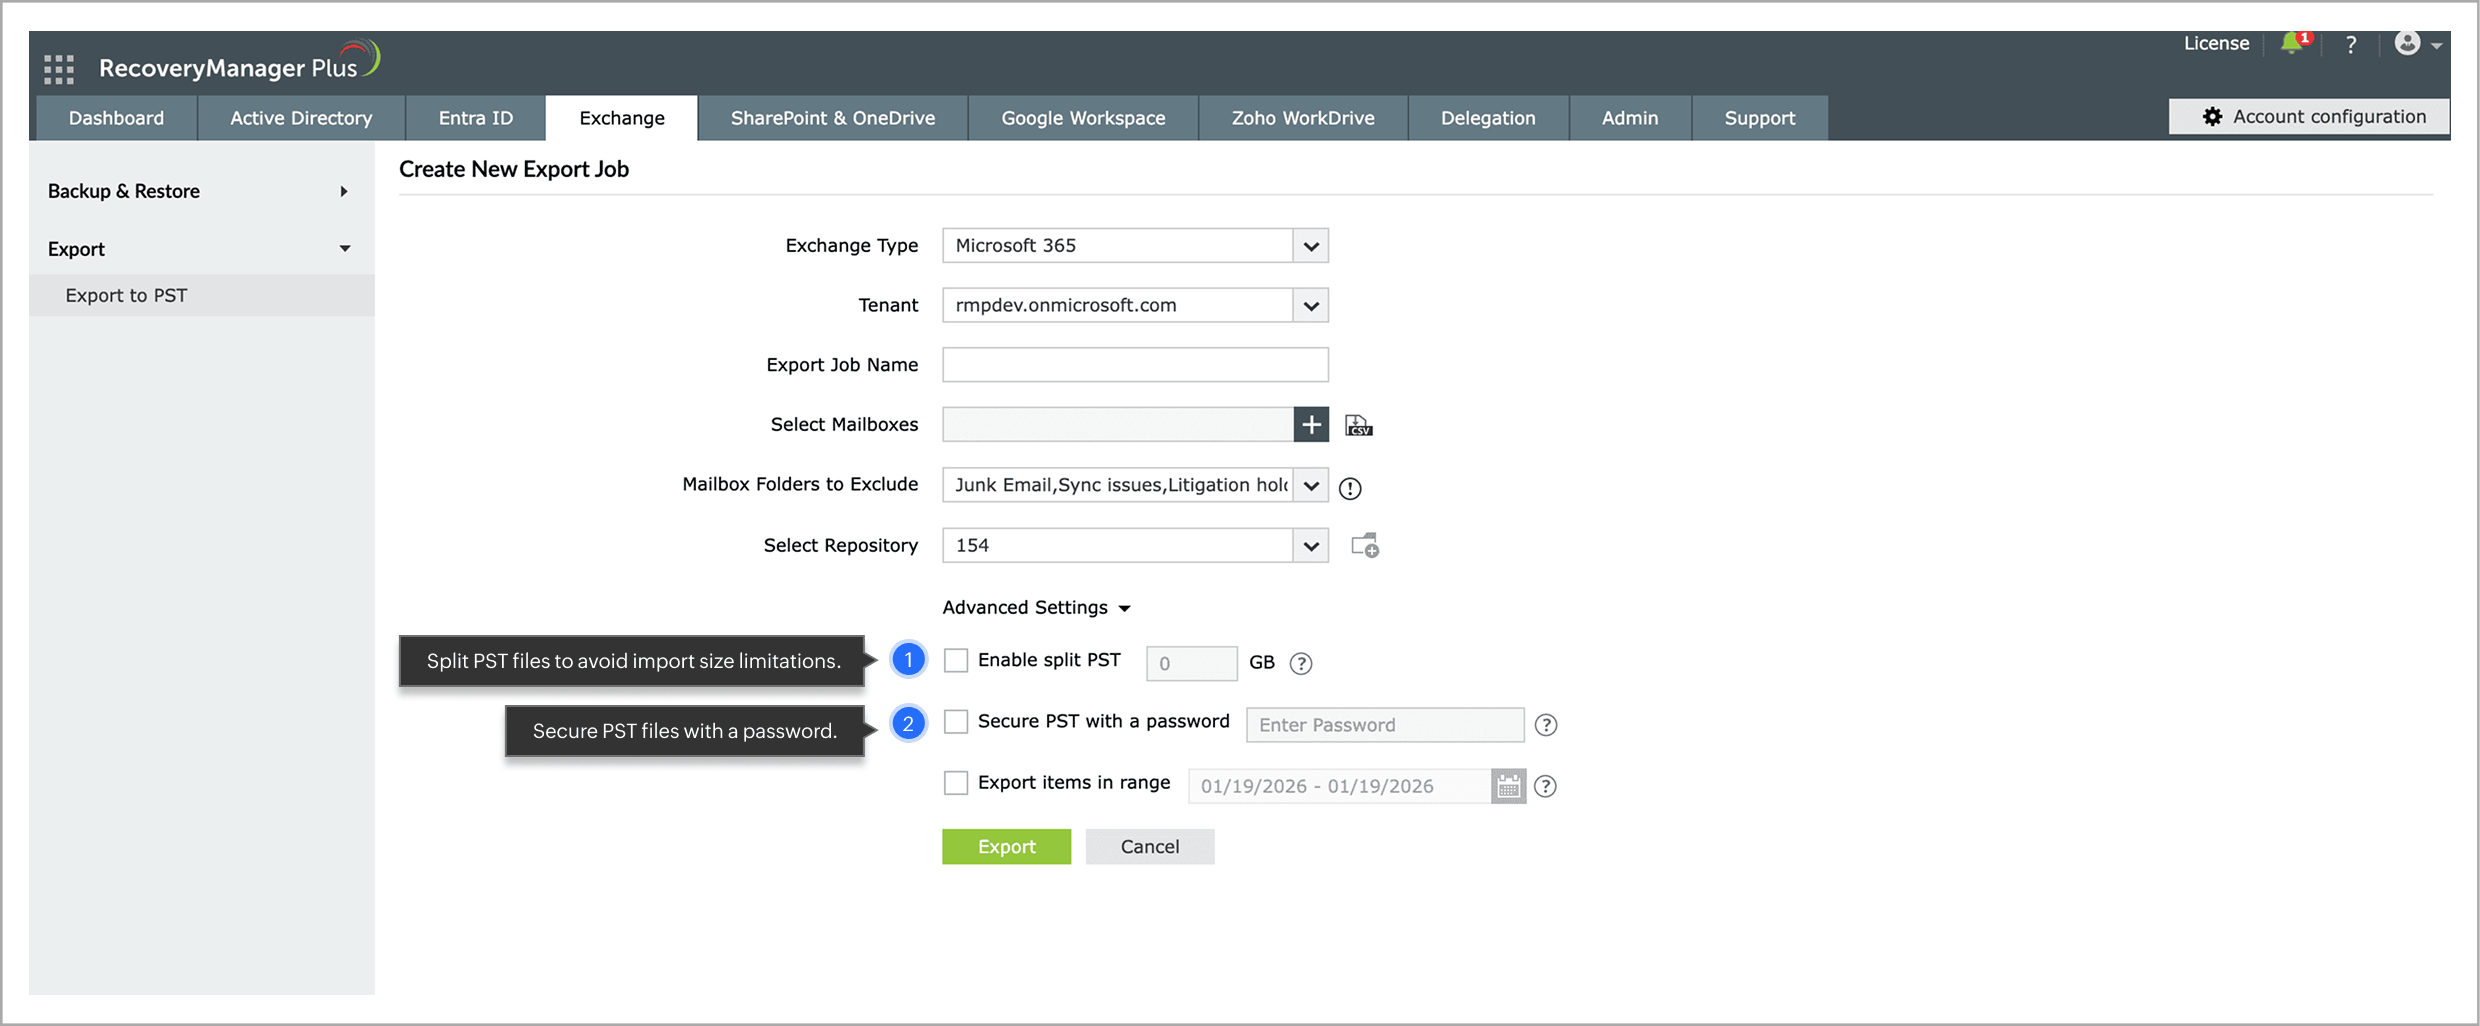Image resolution: width=2480 pixels, height=1026 pixels.
Task: Open Account configuration
Action: (x=2309, y=117)
